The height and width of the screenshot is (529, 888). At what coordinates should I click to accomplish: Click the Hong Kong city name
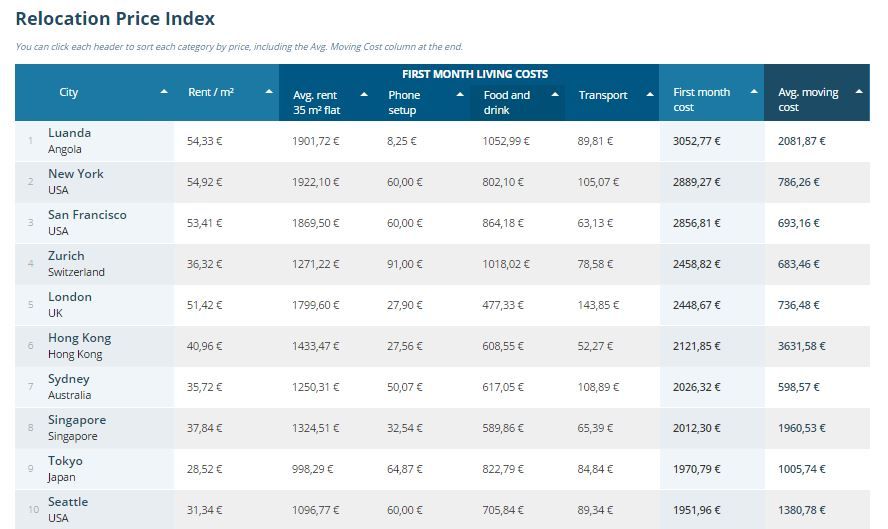79,338
